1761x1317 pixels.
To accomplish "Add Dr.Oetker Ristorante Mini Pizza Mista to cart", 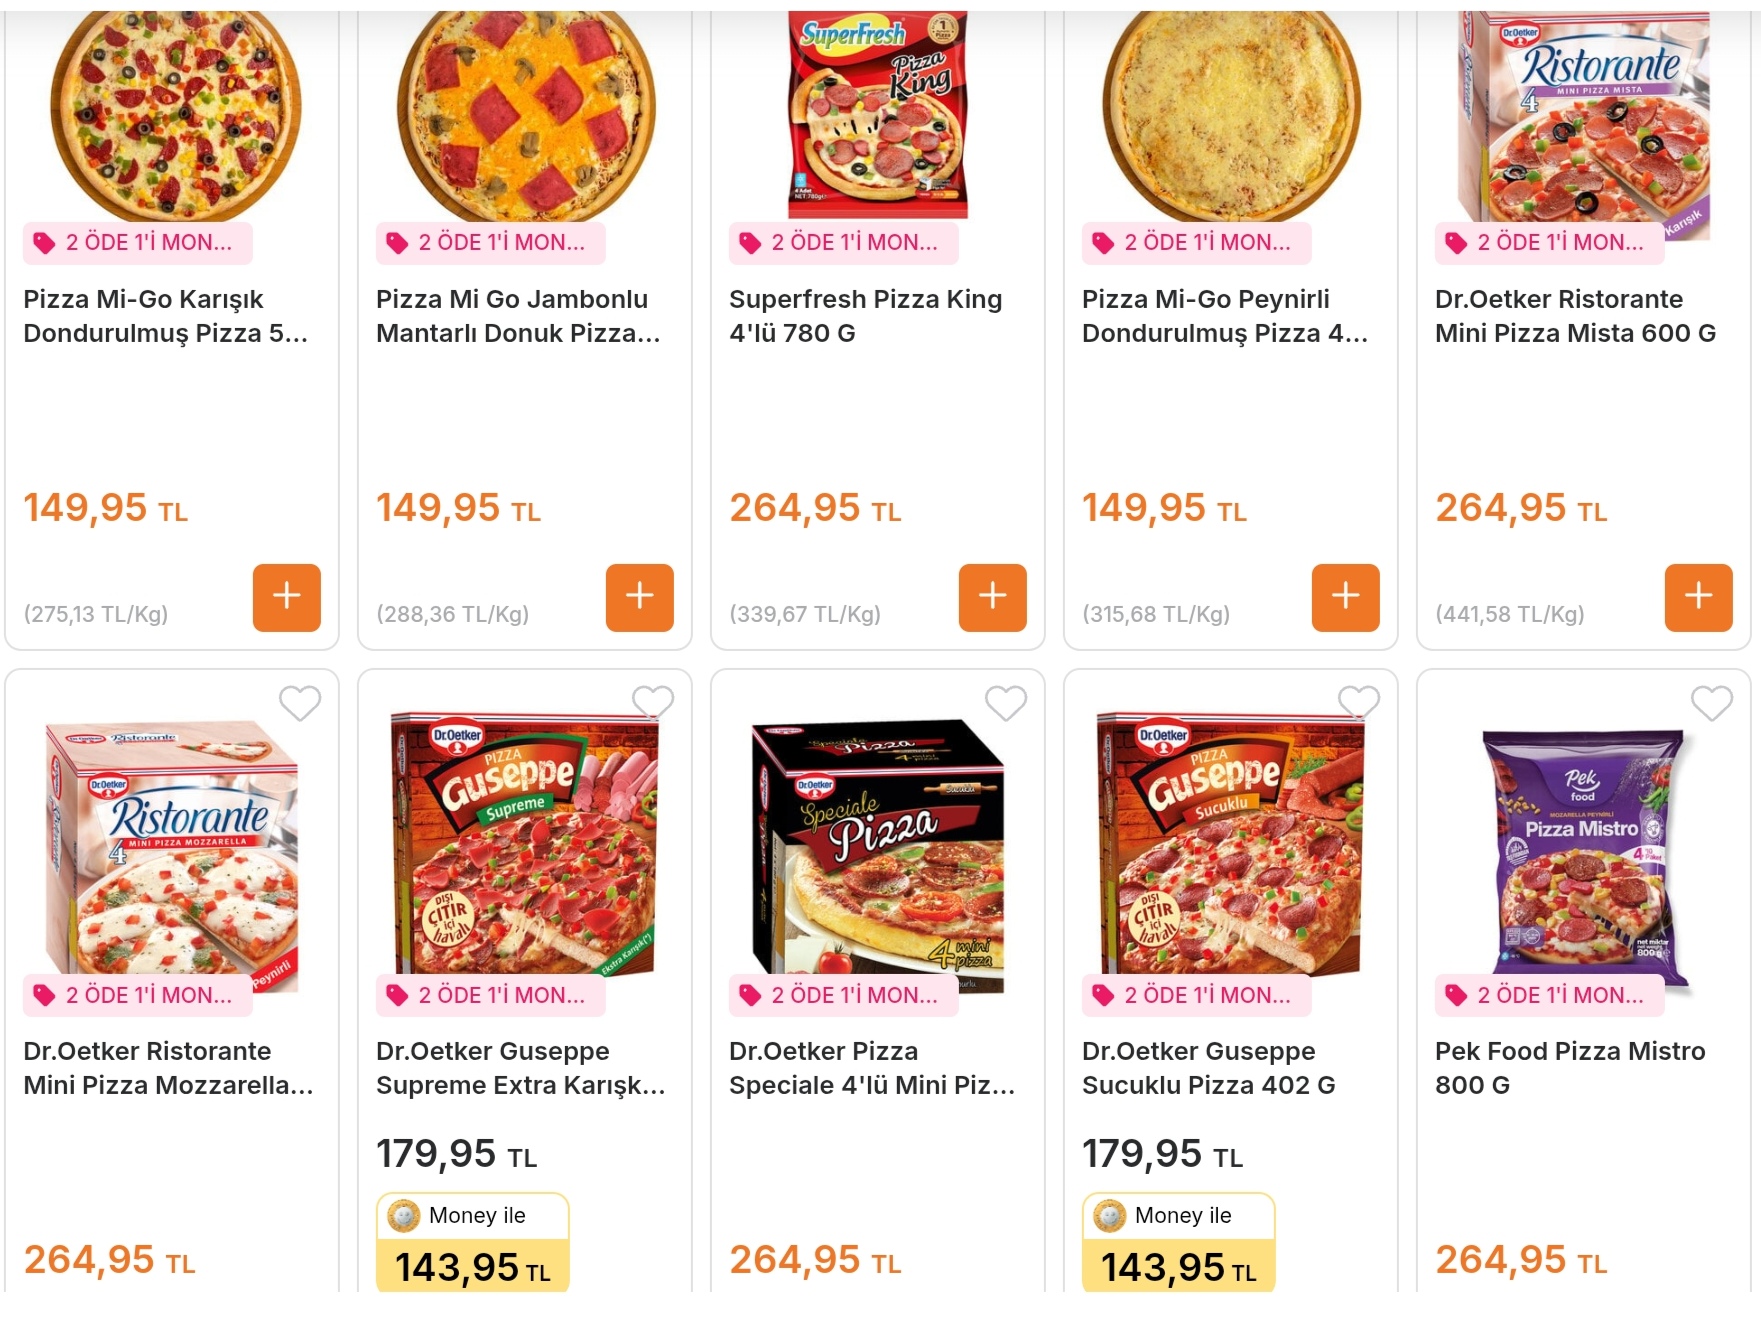I will [x=1698, y=597].
